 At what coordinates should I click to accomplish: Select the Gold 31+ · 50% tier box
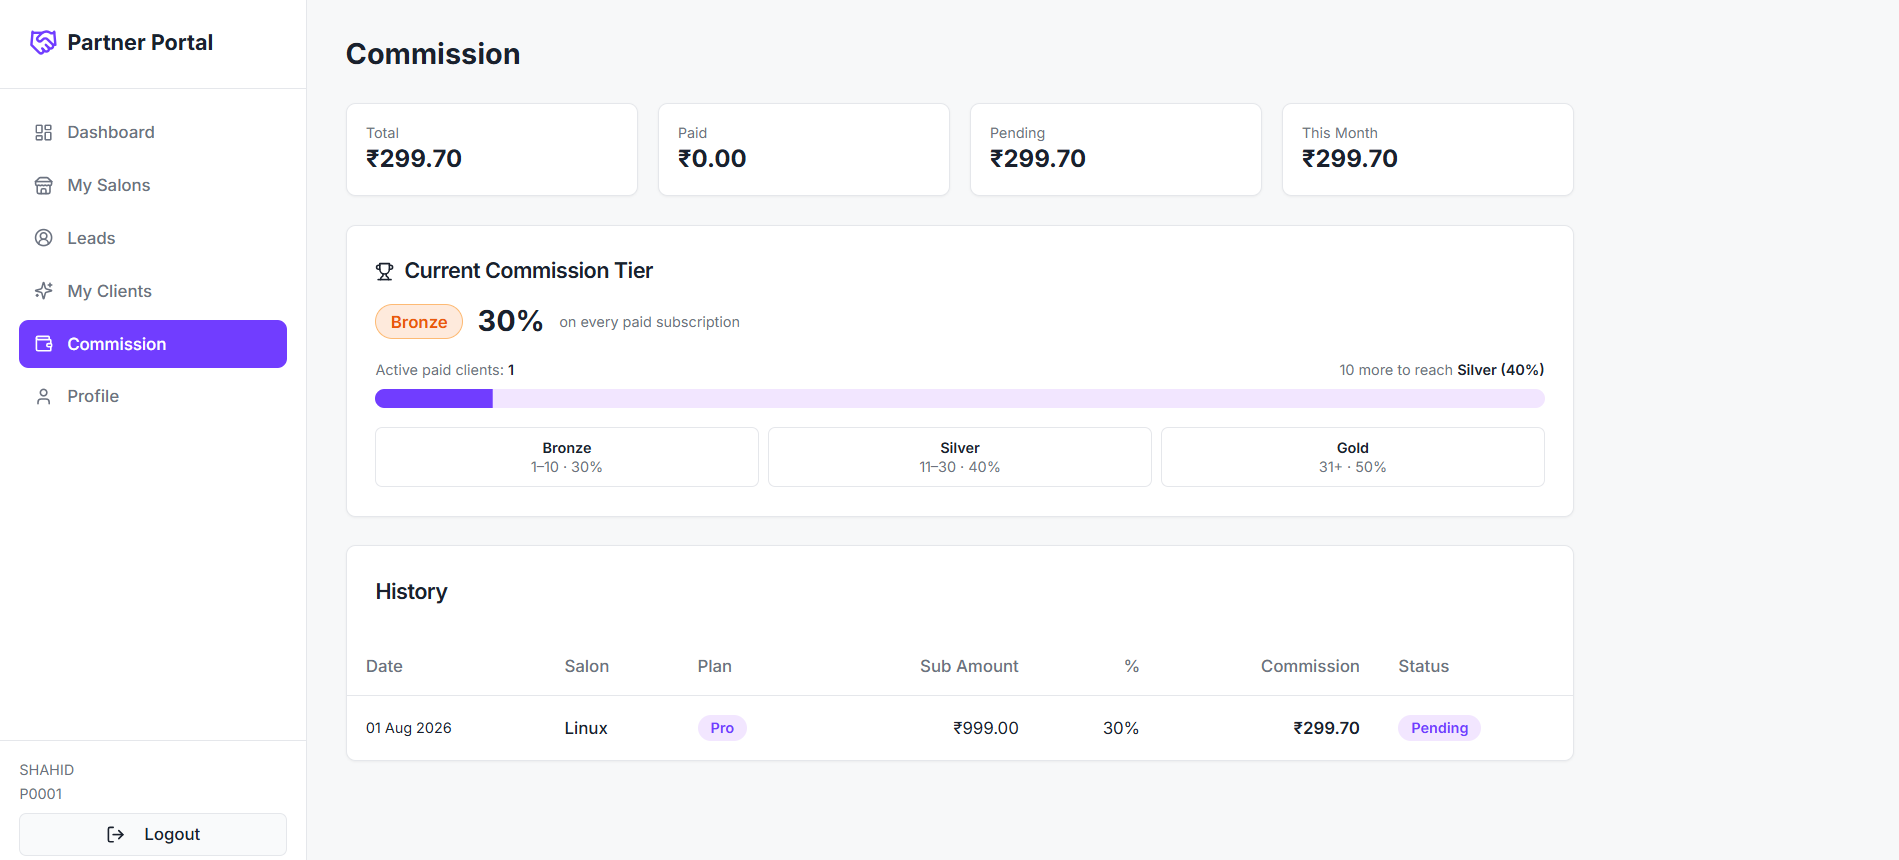(x=1353, y=457)
